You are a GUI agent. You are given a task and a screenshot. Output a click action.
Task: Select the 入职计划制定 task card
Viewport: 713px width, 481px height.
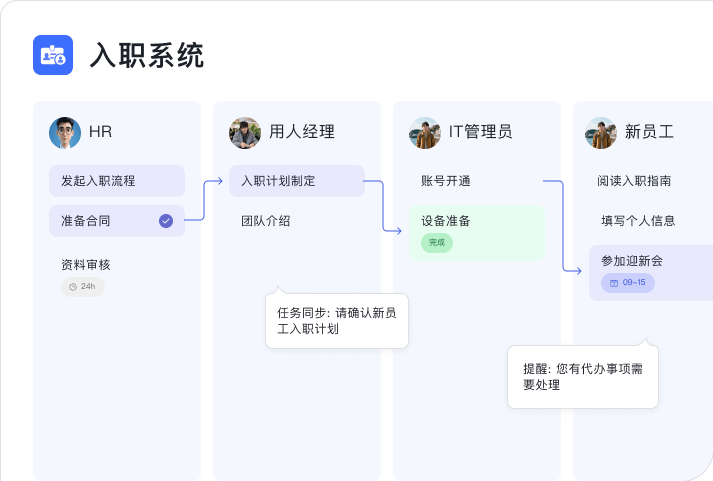click(297, 181)
